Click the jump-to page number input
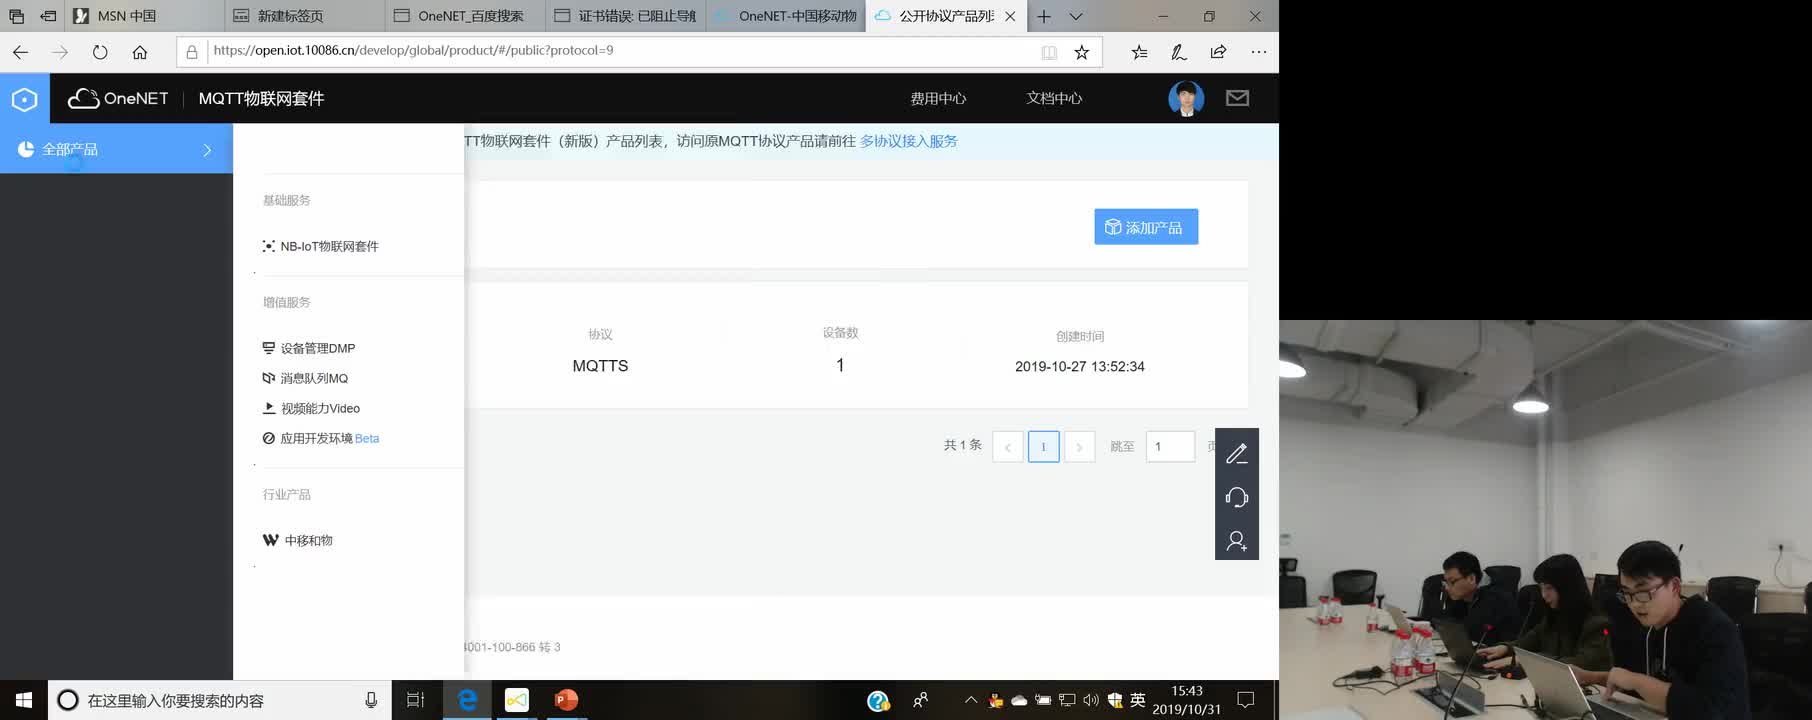This screenshot has width=1812, height=720. click(x=1170, y=446)
